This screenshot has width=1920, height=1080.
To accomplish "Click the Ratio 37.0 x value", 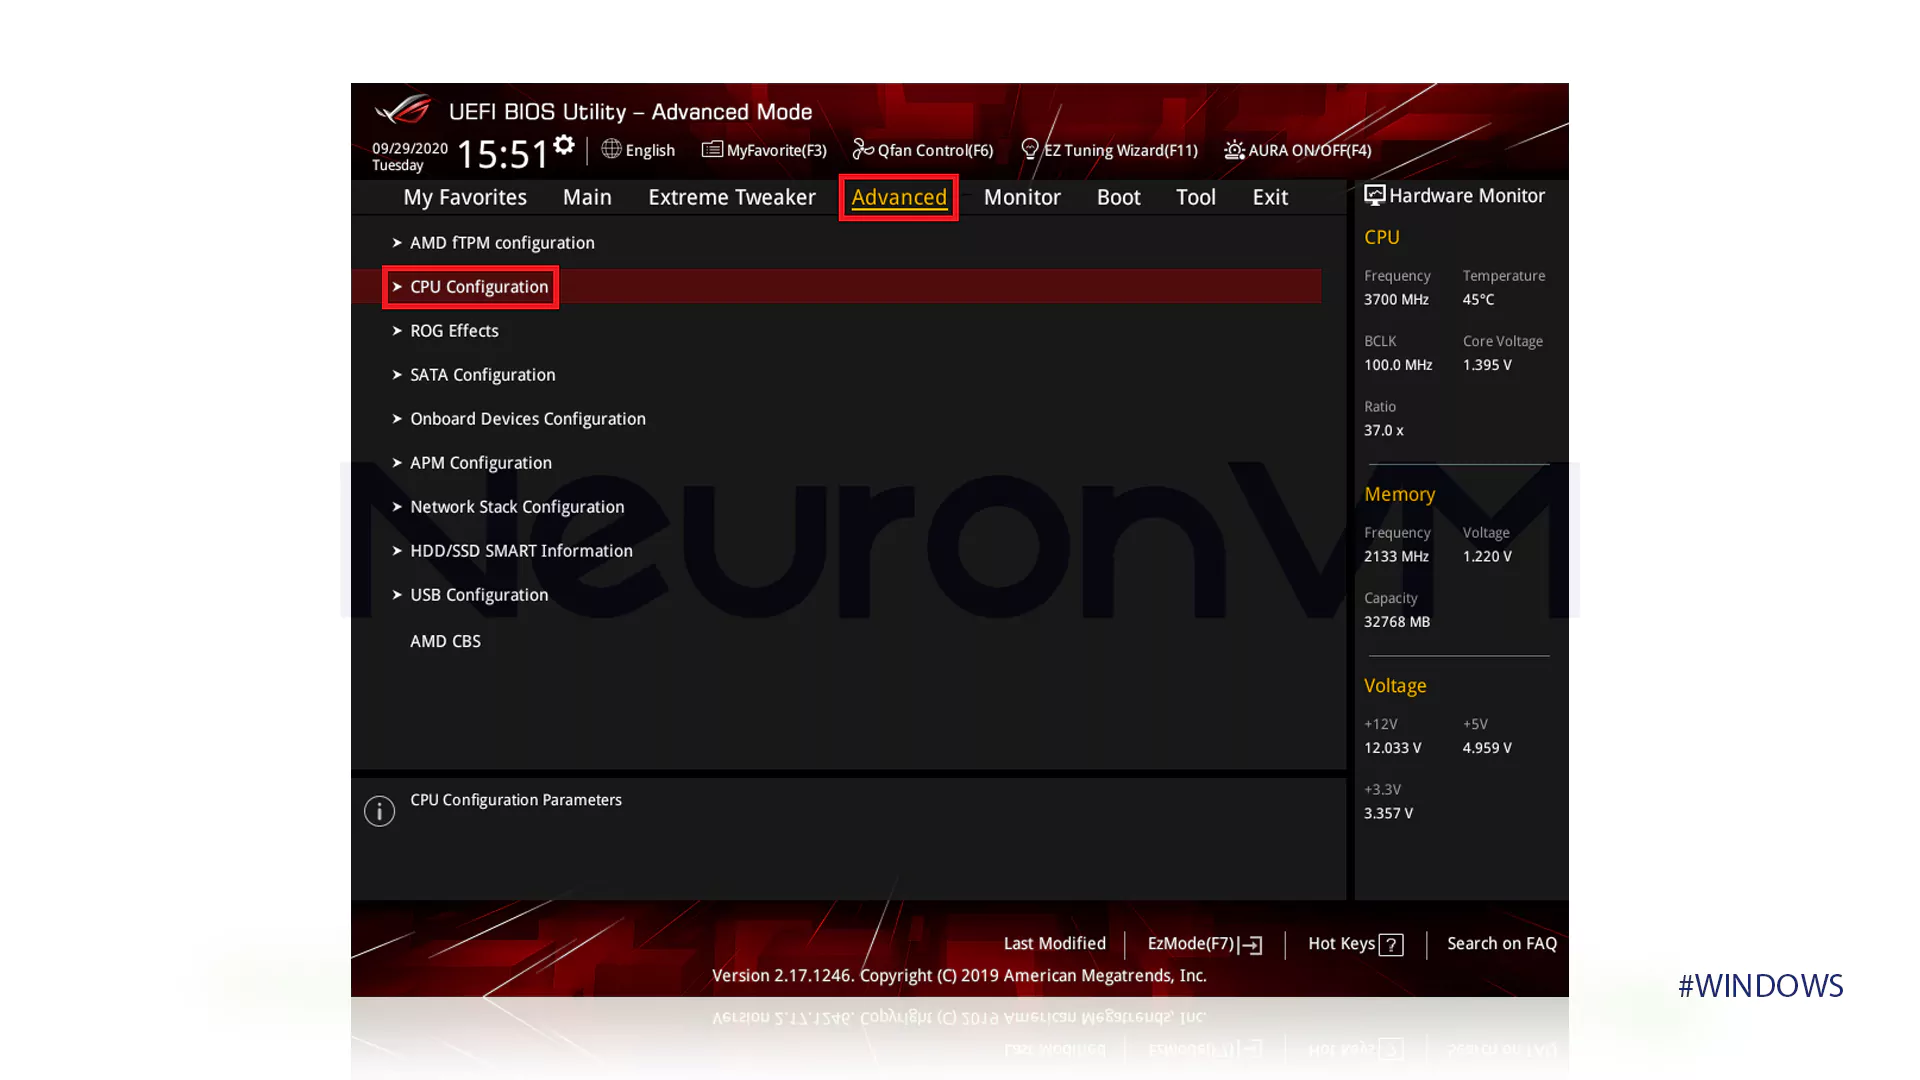I will tap(1384, 431).
